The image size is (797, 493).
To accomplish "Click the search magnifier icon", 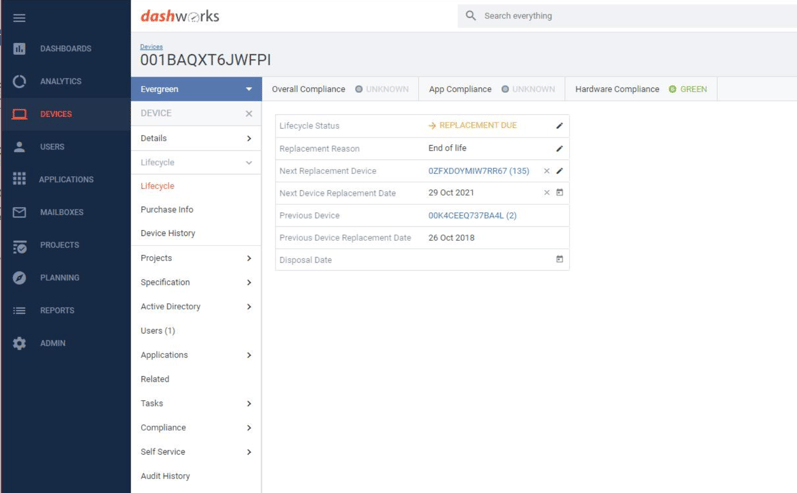I will [471, 16].
